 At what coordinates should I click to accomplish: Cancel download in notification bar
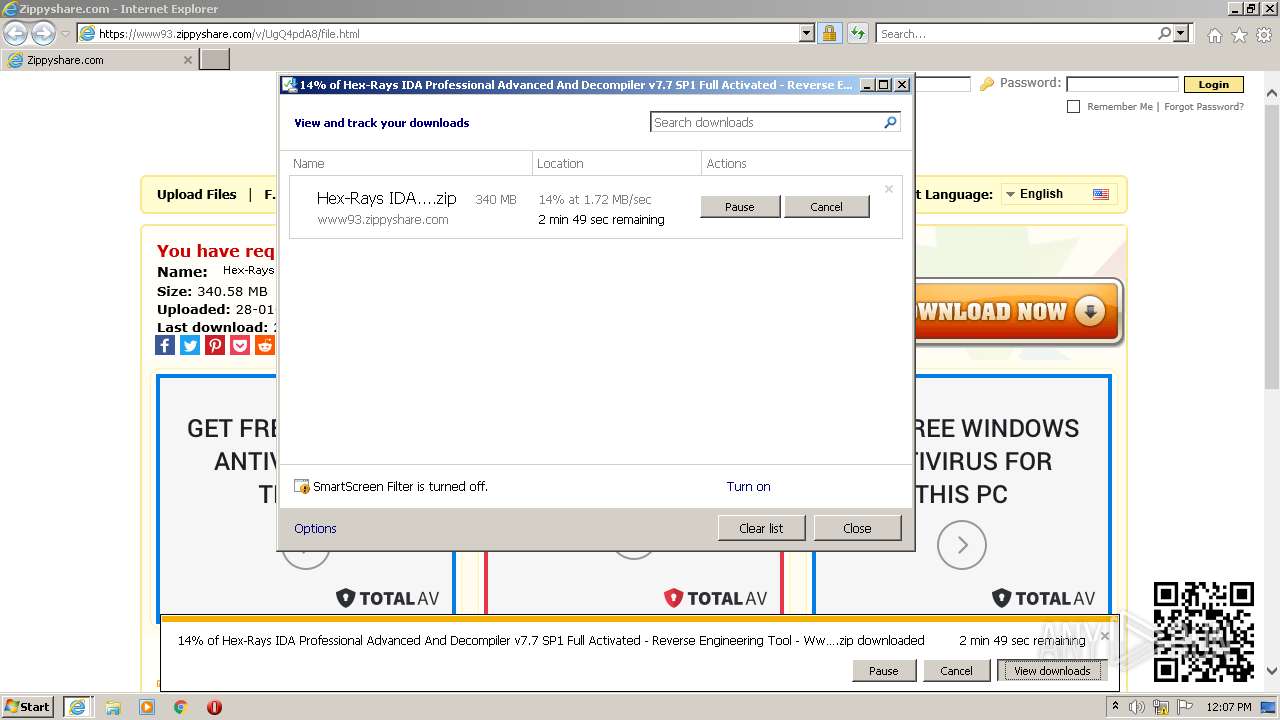(x=956, y=671)
